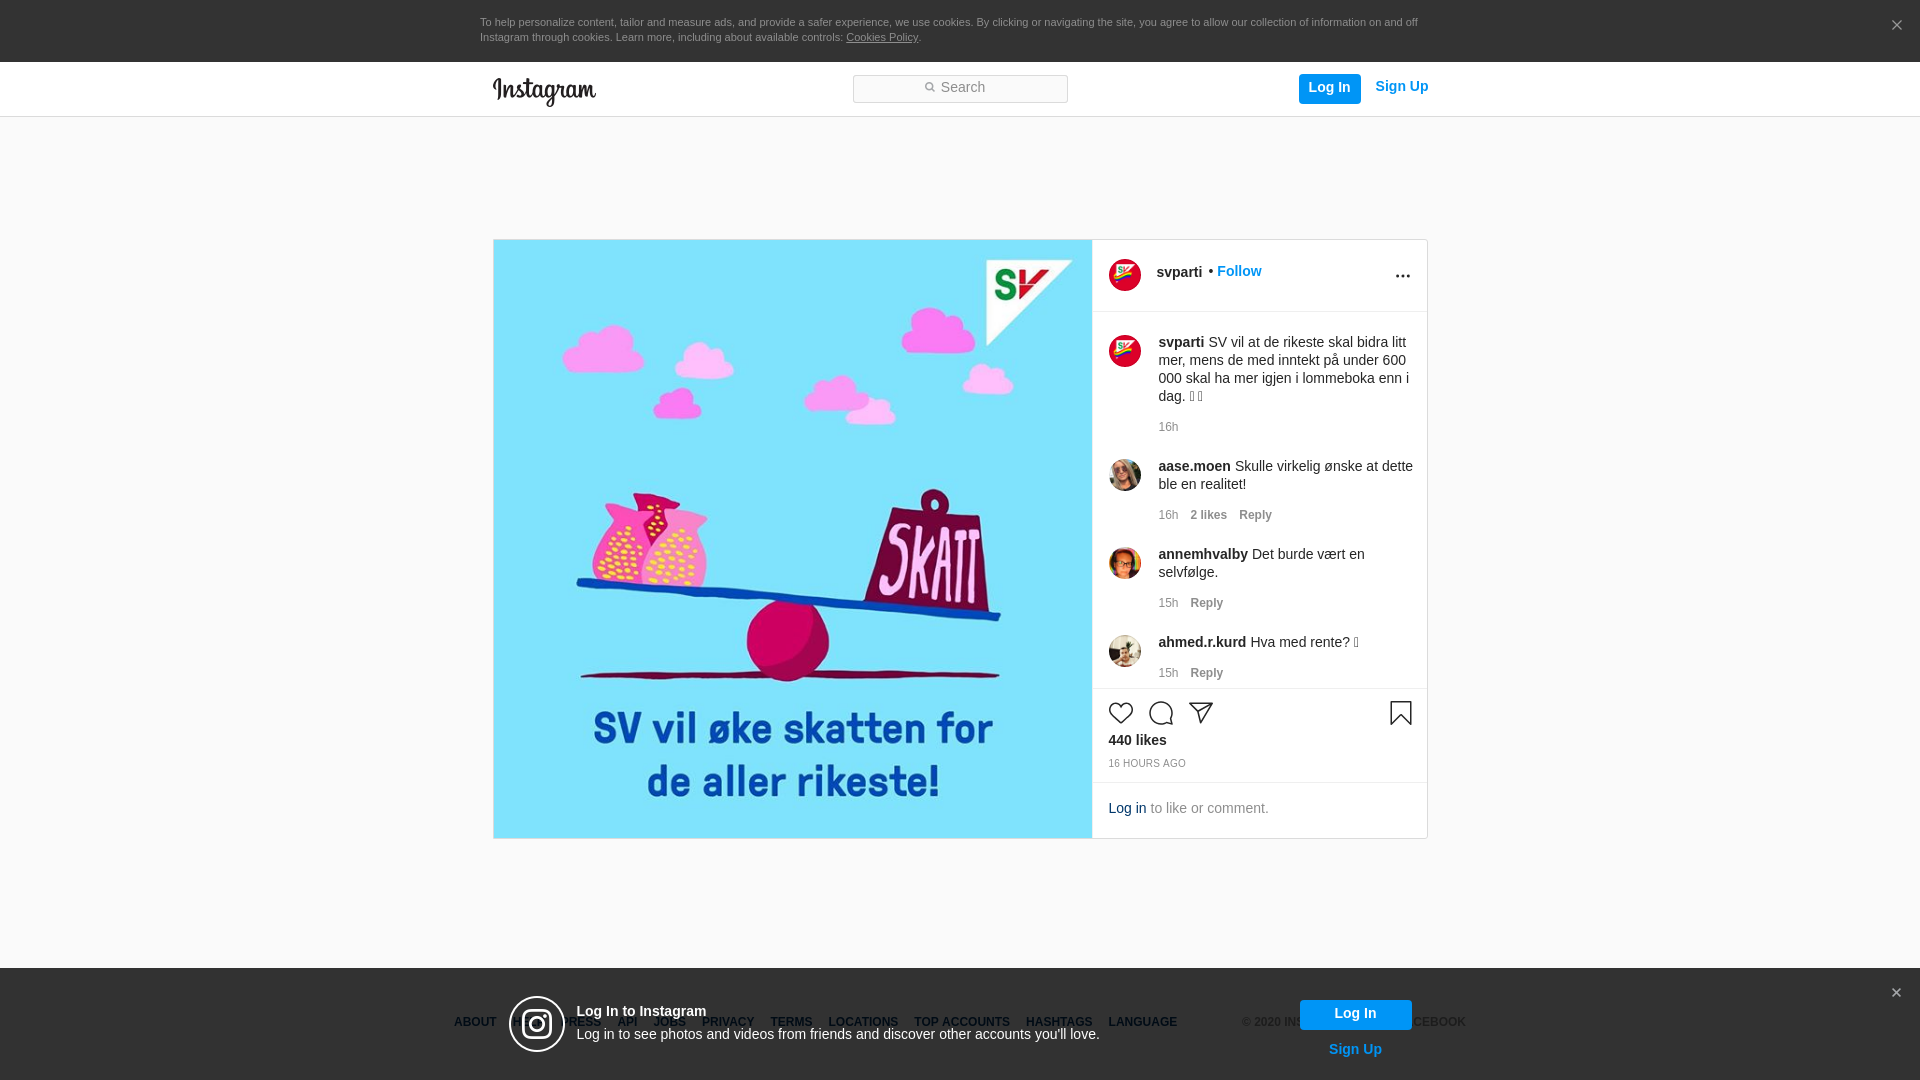This screenshot has width=1920, height=1080.
Task: Reply to aase.moen's comment
Action: pos(1255,515)
